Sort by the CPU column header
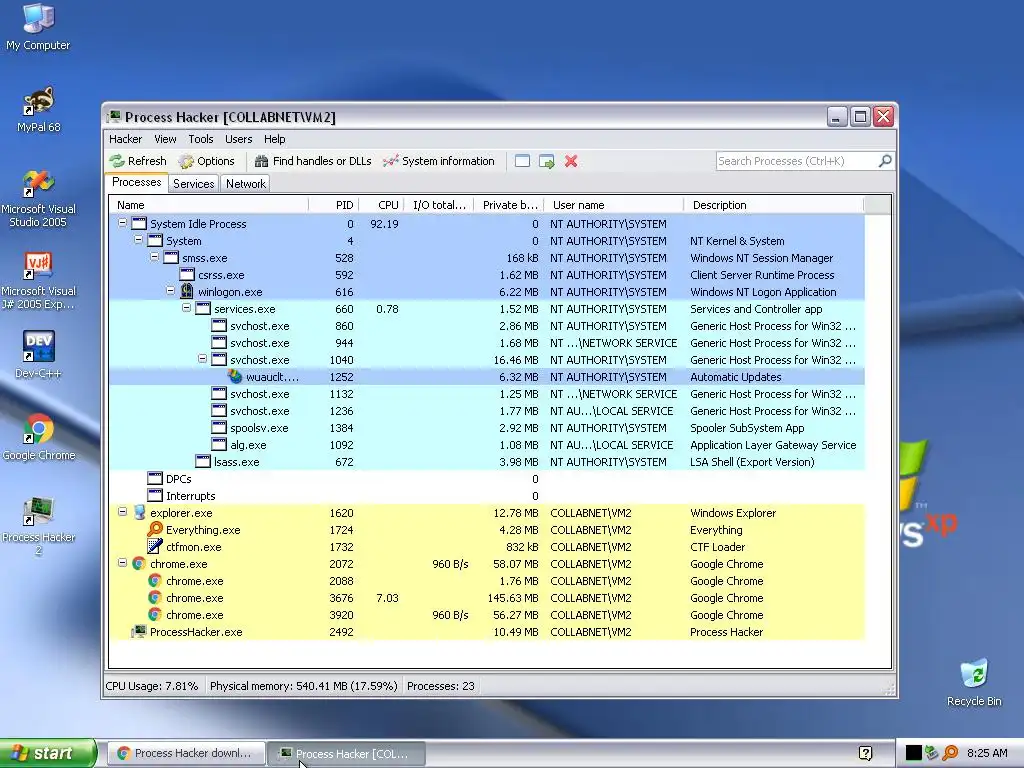Viewport: 1024px width, 768px height. (x=381, y=205)
